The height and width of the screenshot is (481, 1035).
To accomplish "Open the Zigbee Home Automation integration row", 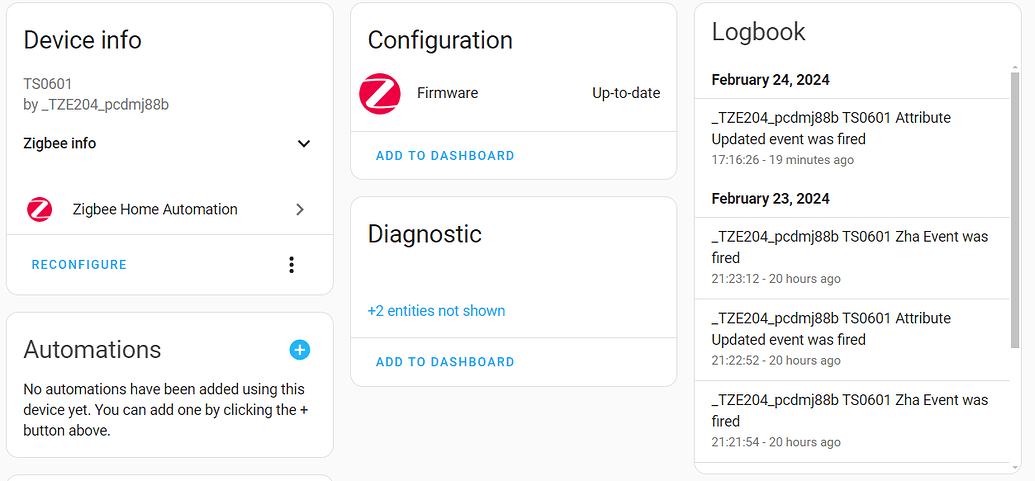I will pos(170,210).
